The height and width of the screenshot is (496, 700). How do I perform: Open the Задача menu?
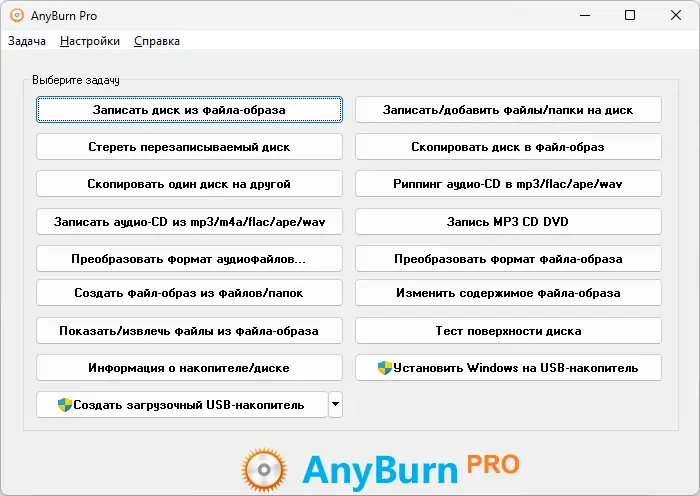coord(27,41)
